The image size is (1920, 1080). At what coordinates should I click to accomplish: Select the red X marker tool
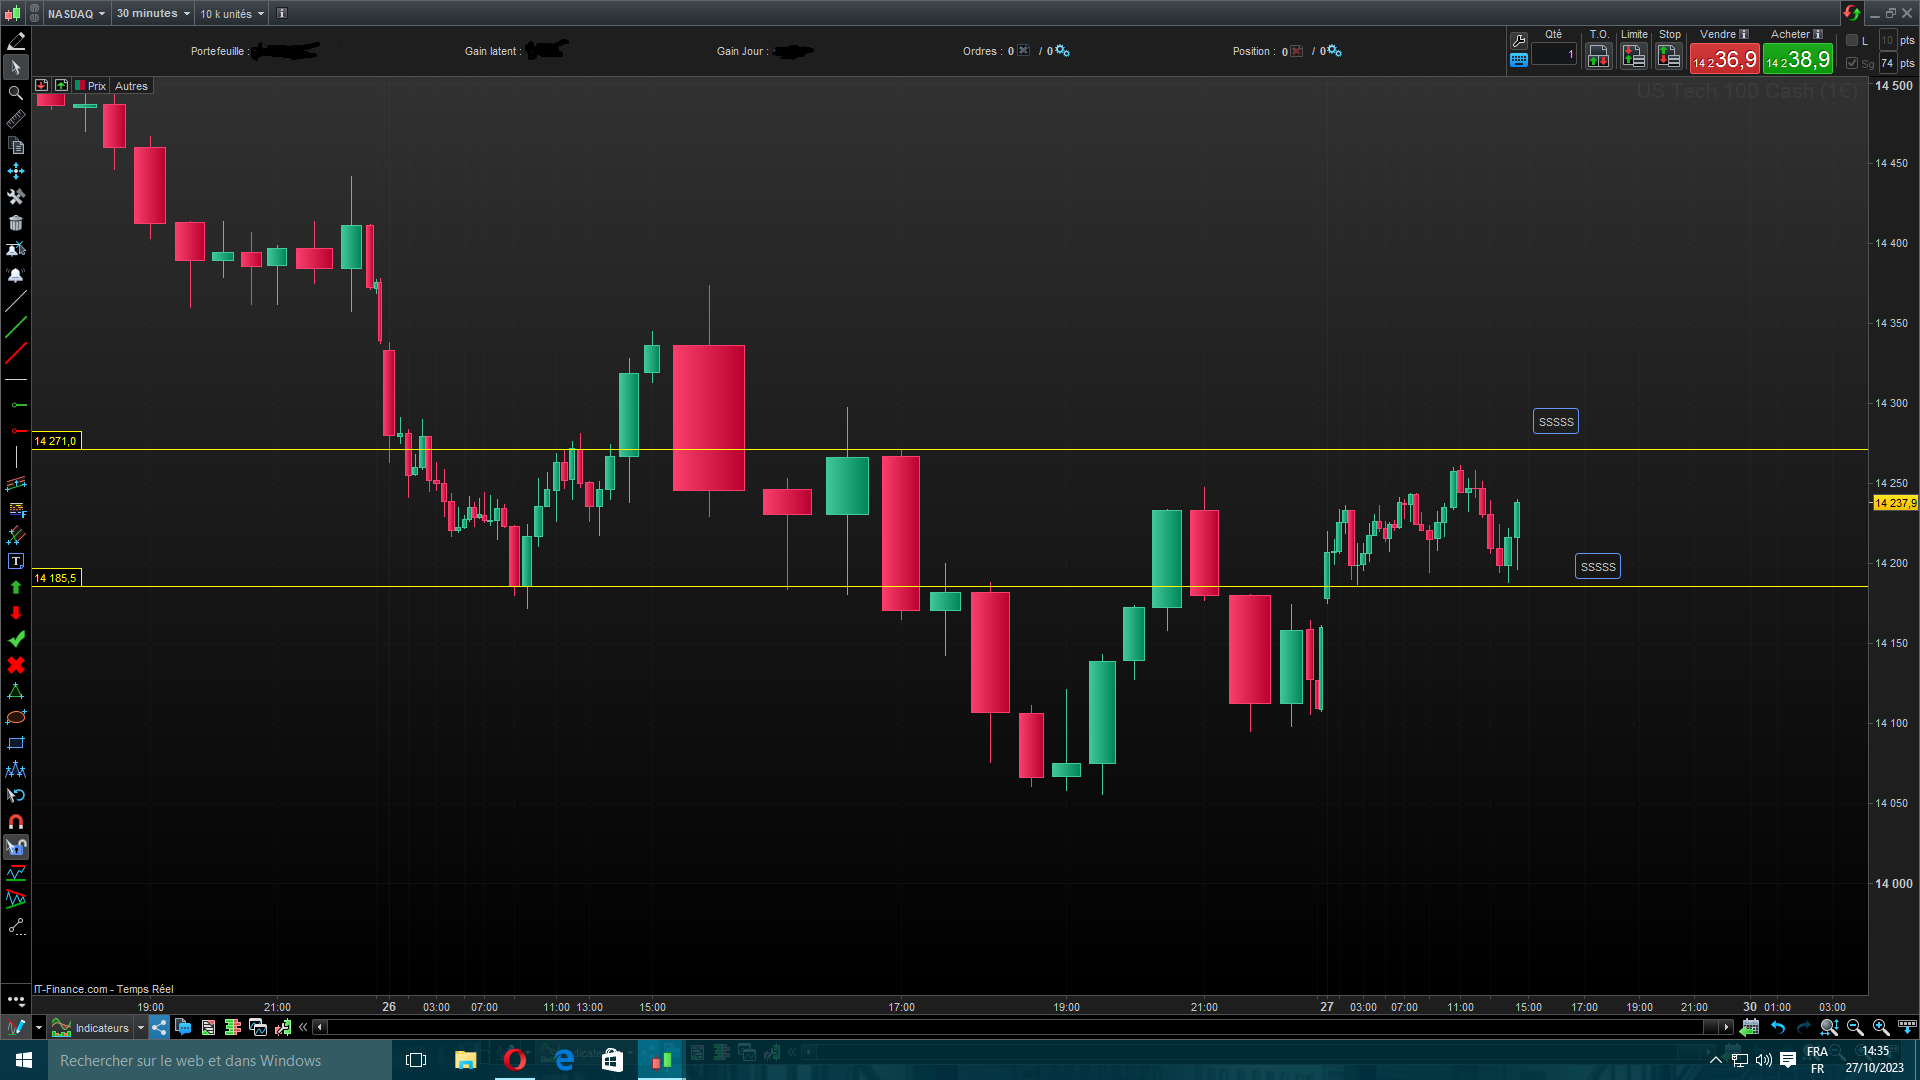pos(16,665)
